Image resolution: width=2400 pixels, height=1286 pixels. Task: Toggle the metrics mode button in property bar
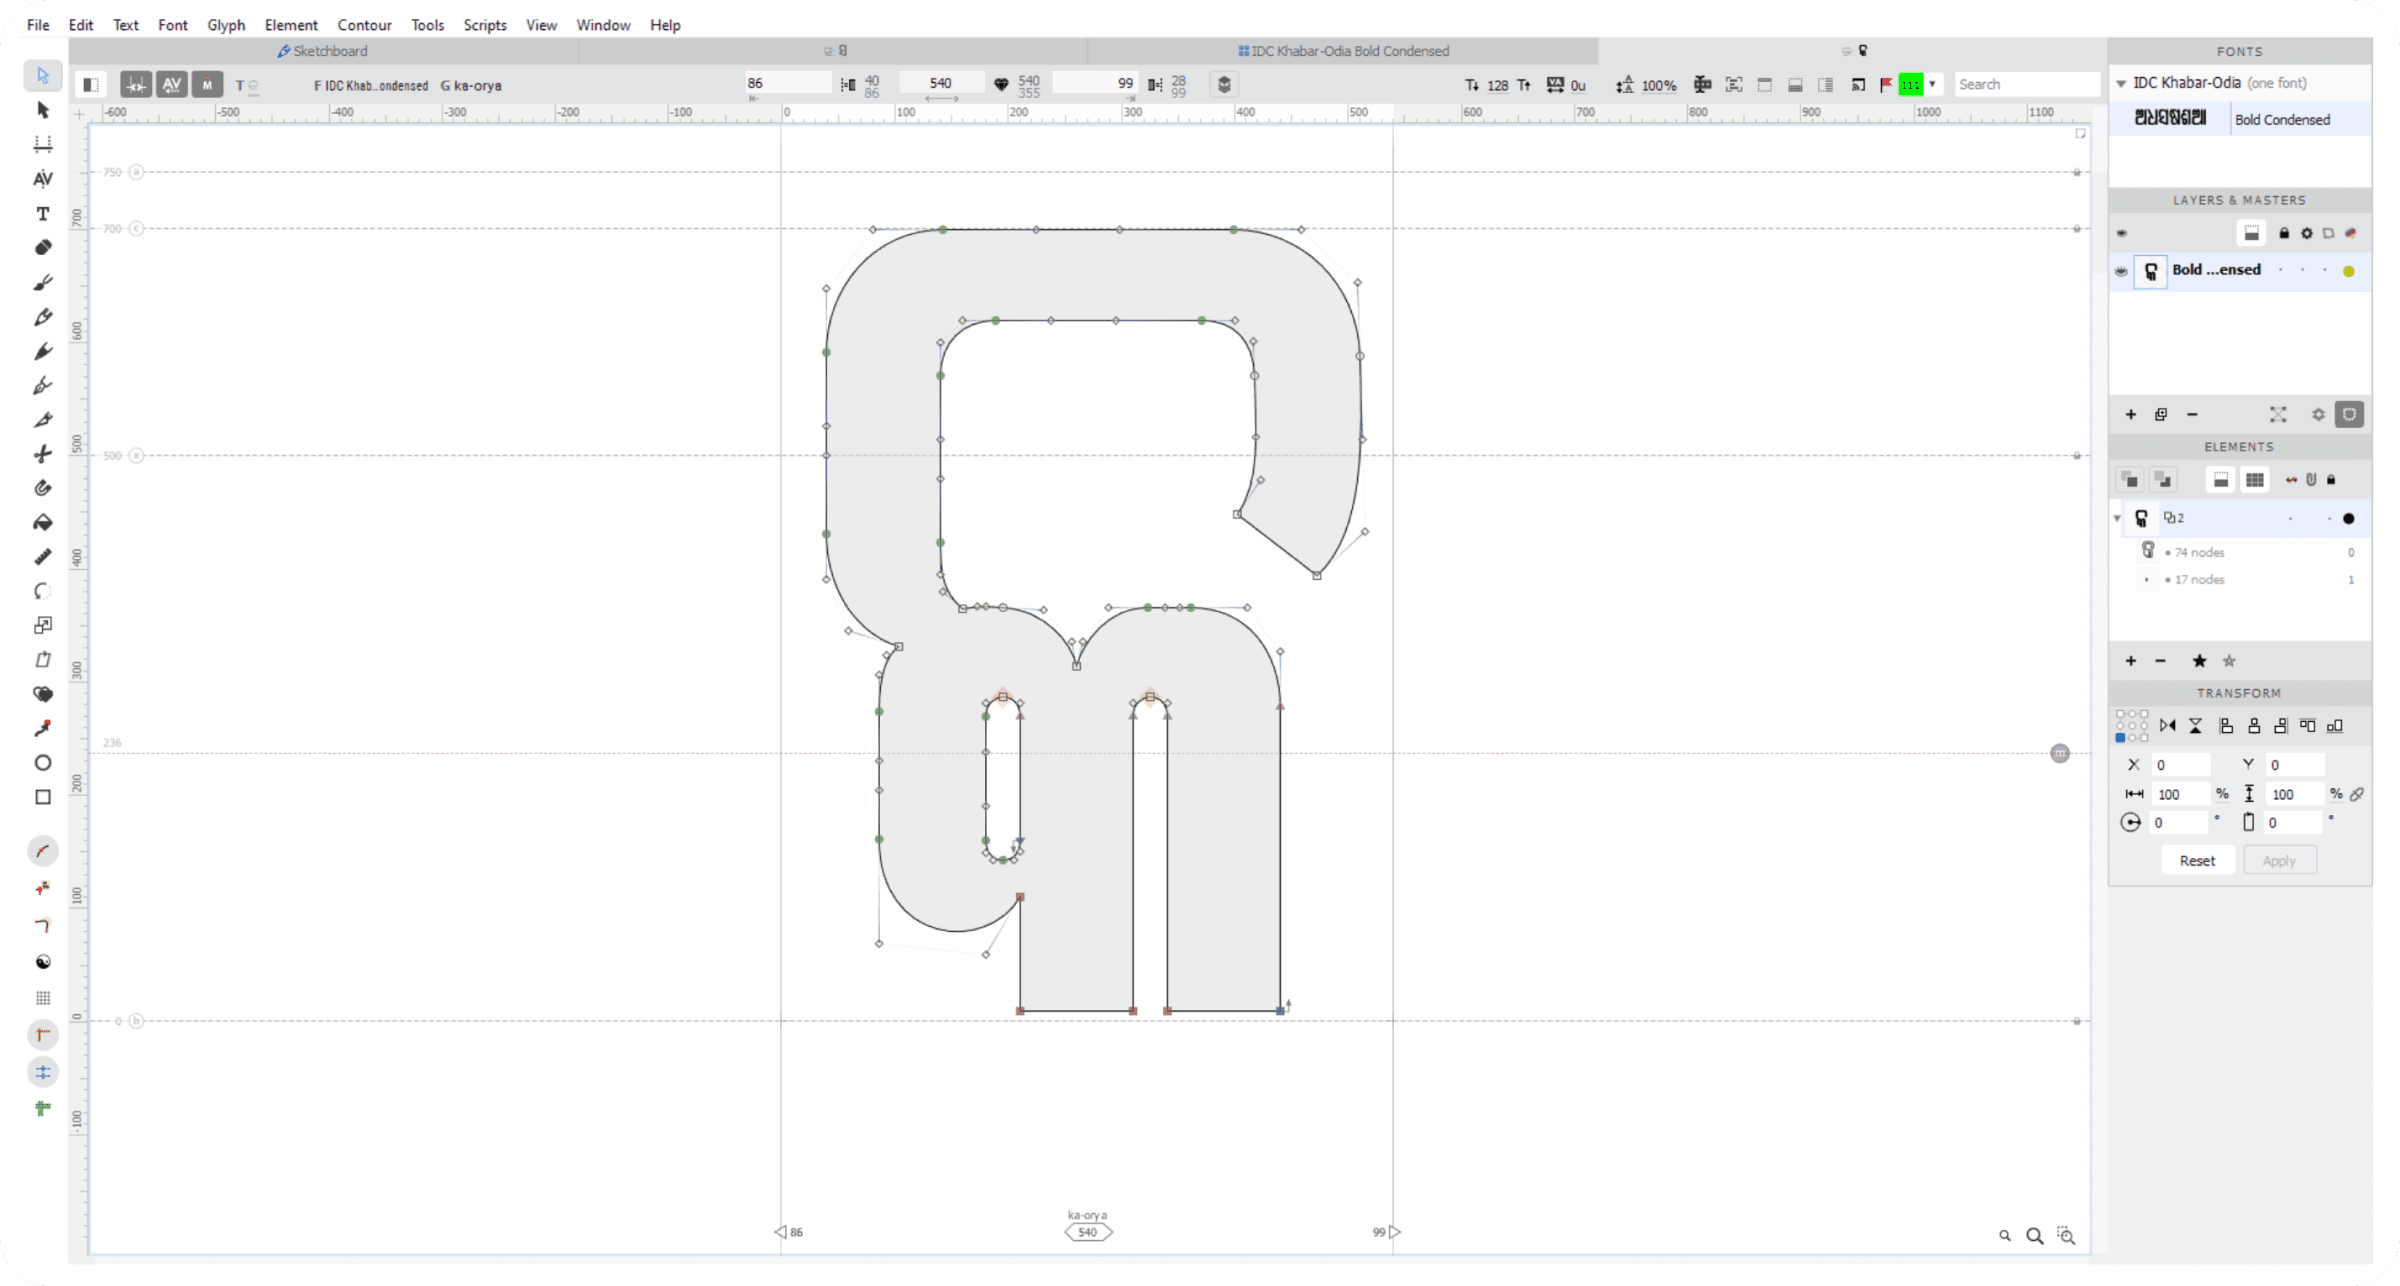(x=136, y=85)
